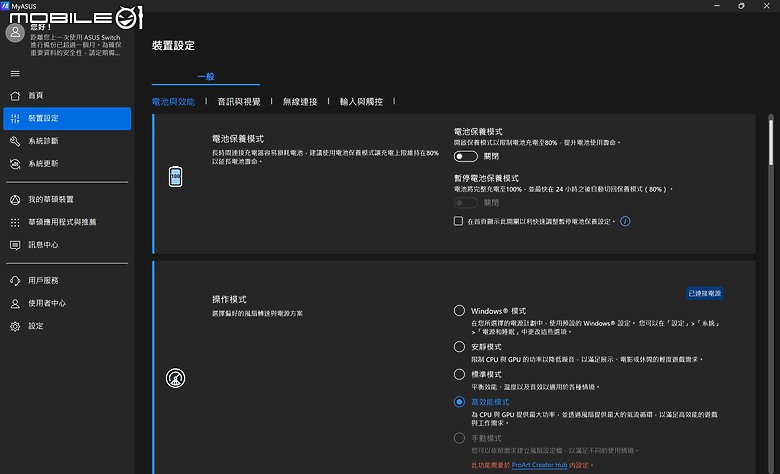Toggle the 電池保養模式 switch
Viewport: 780px width, 474px height.
466,156
